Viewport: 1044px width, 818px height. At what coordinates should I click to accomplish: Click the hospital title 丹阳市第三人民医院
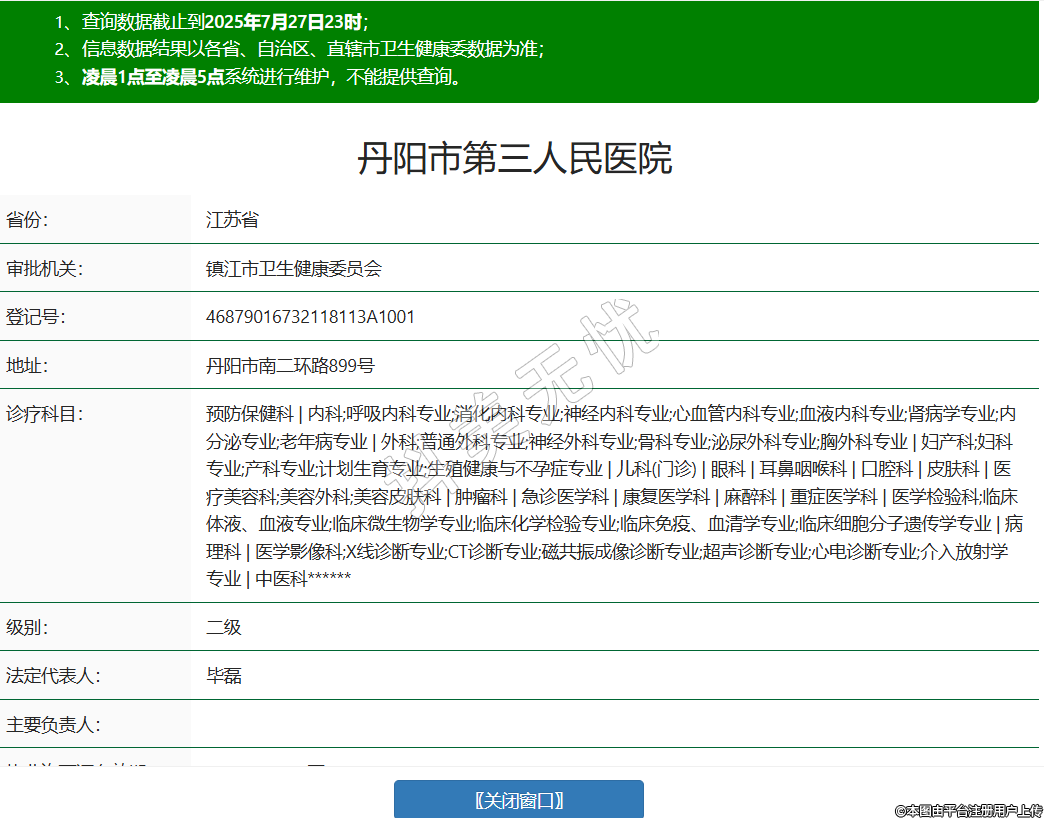[515, 159]
